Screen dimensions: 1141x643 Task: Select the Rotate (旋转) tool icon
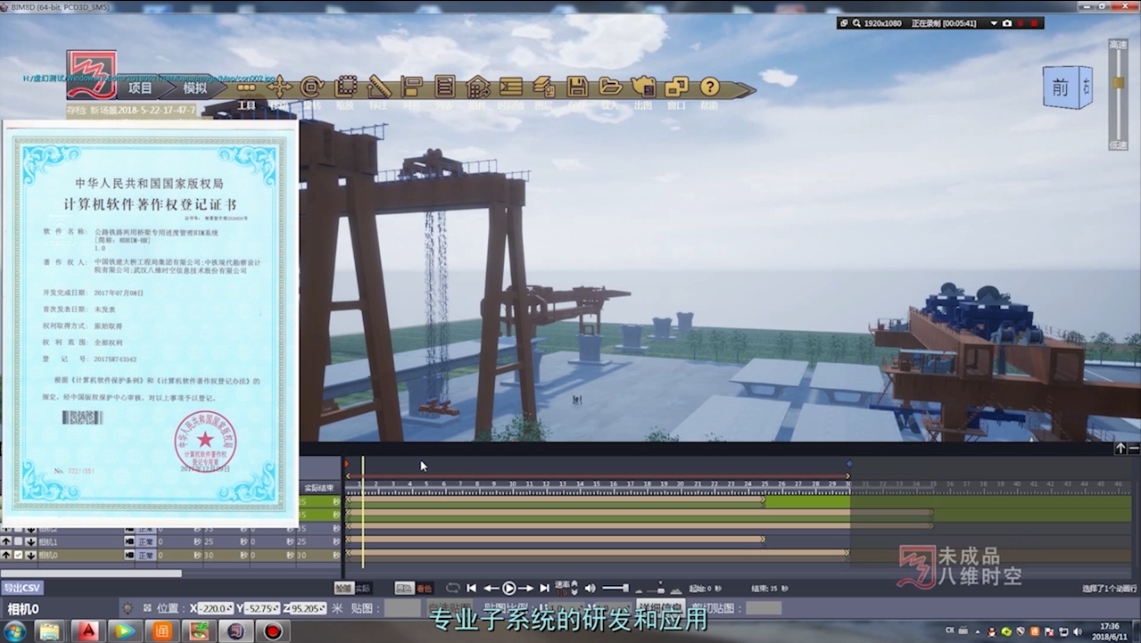click(x=312, y=87)
